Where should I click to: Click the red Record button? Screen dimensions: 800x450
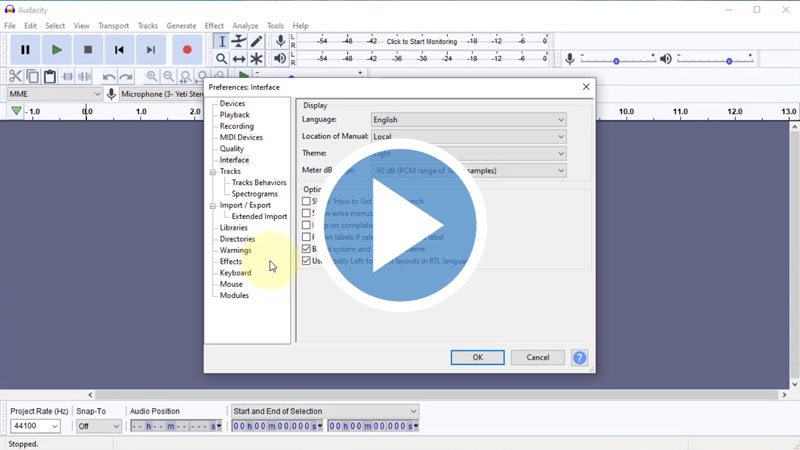coord(187,49)
